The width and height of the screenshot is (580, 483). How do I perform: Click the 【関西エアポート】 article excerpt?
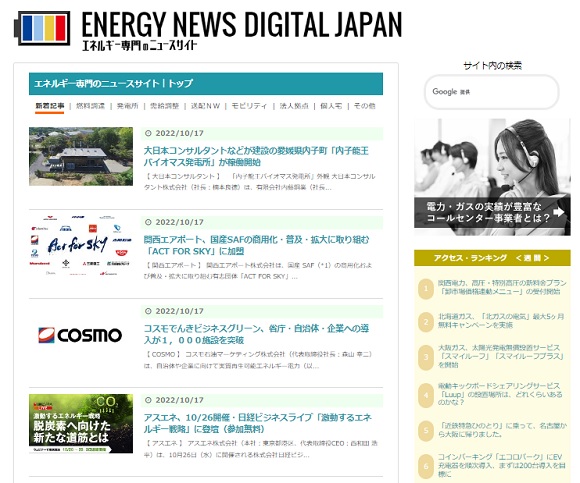tap(258, 271)
